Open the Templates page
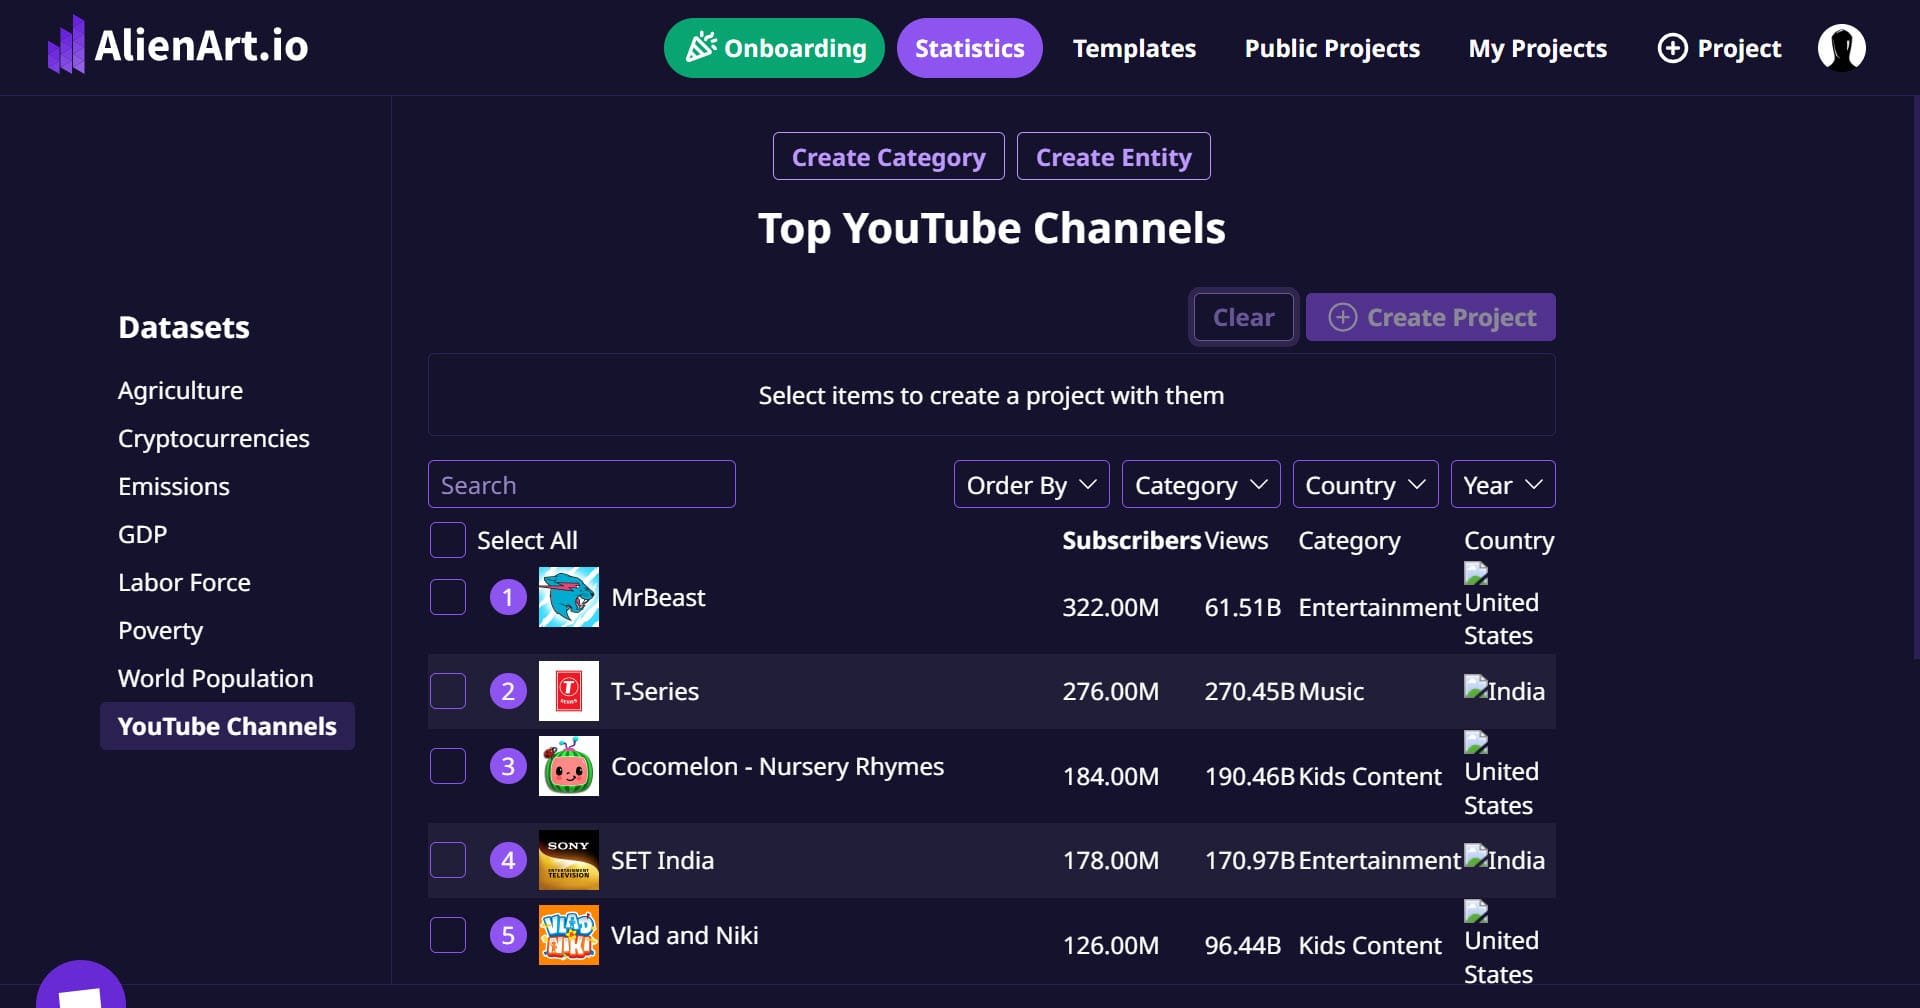 [1134, 48]
